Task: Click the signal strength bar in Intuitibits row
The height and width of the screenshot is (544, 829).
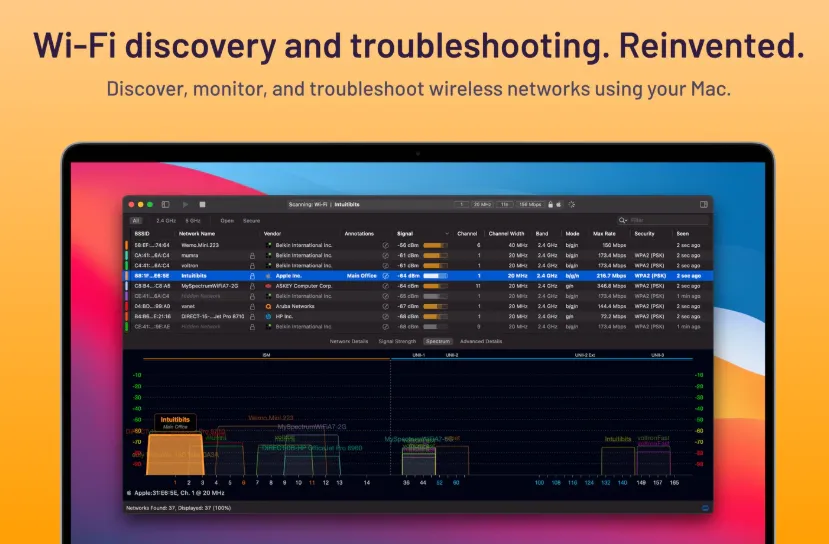Action: (435, 276)
